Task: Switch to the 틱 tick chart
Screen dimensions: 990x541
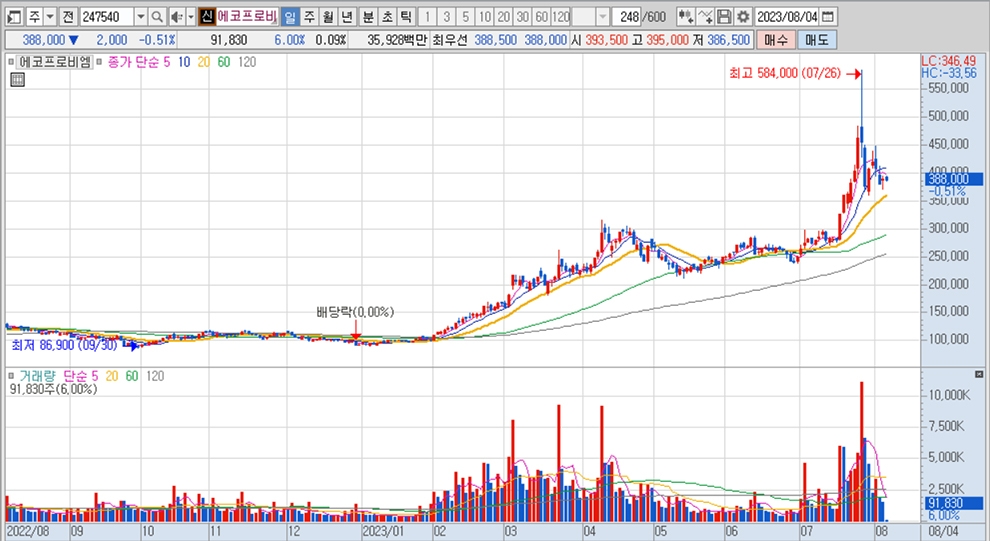Action: [406, 16]
